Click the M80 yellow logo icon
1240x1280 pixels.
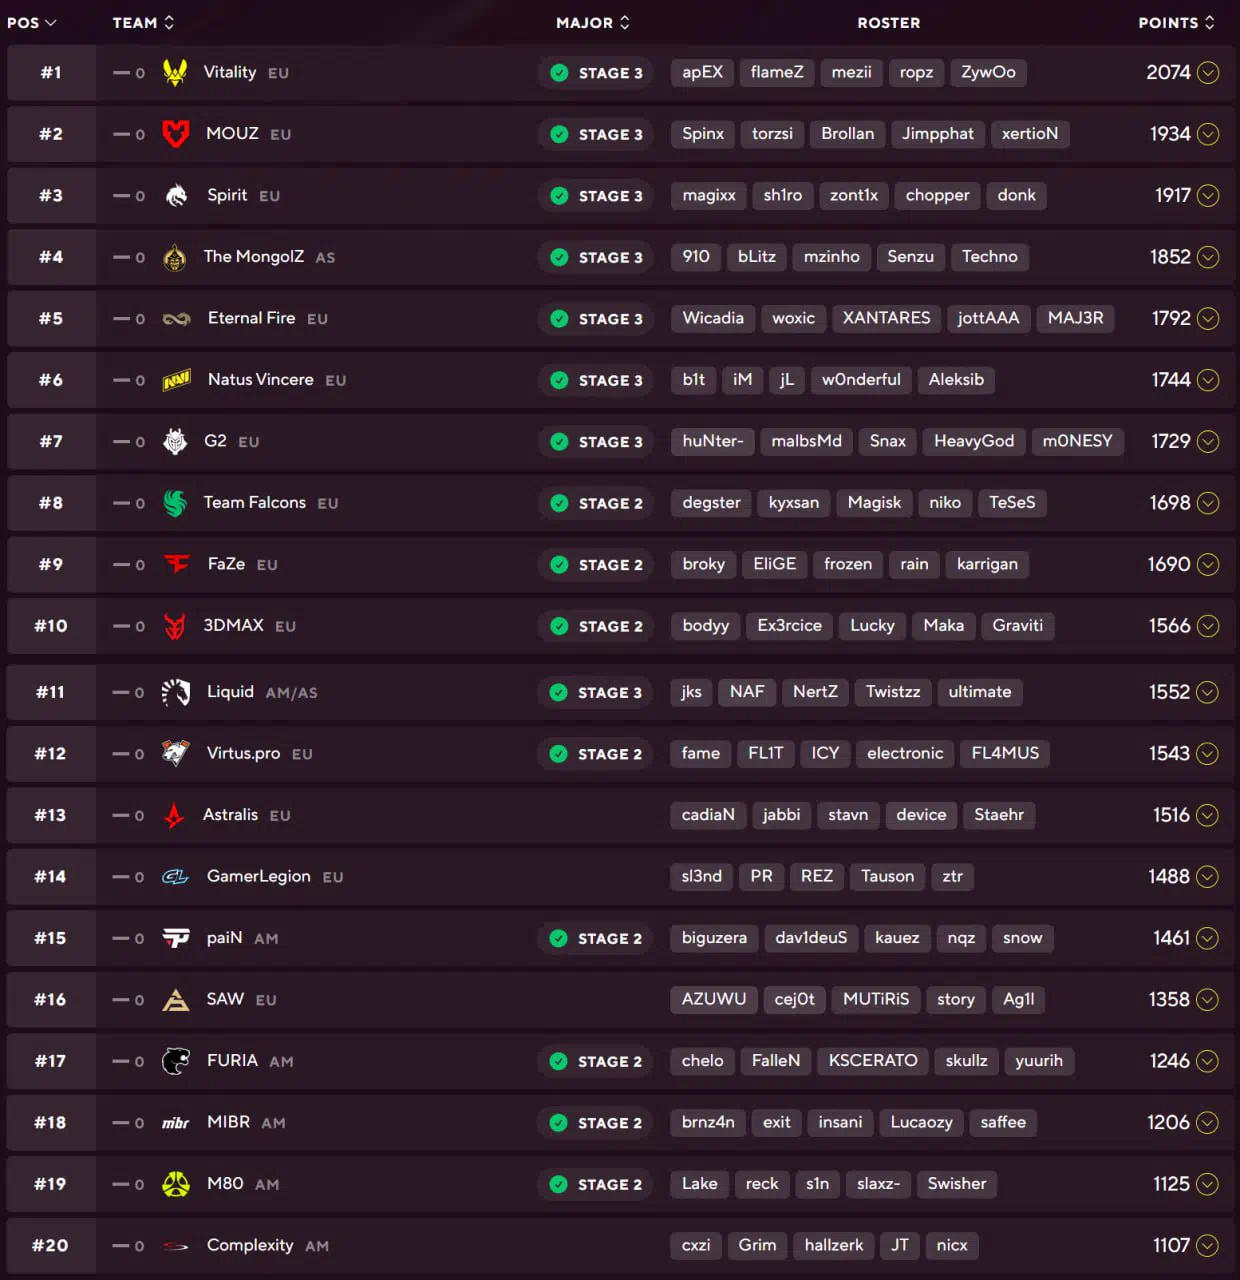176,1184
